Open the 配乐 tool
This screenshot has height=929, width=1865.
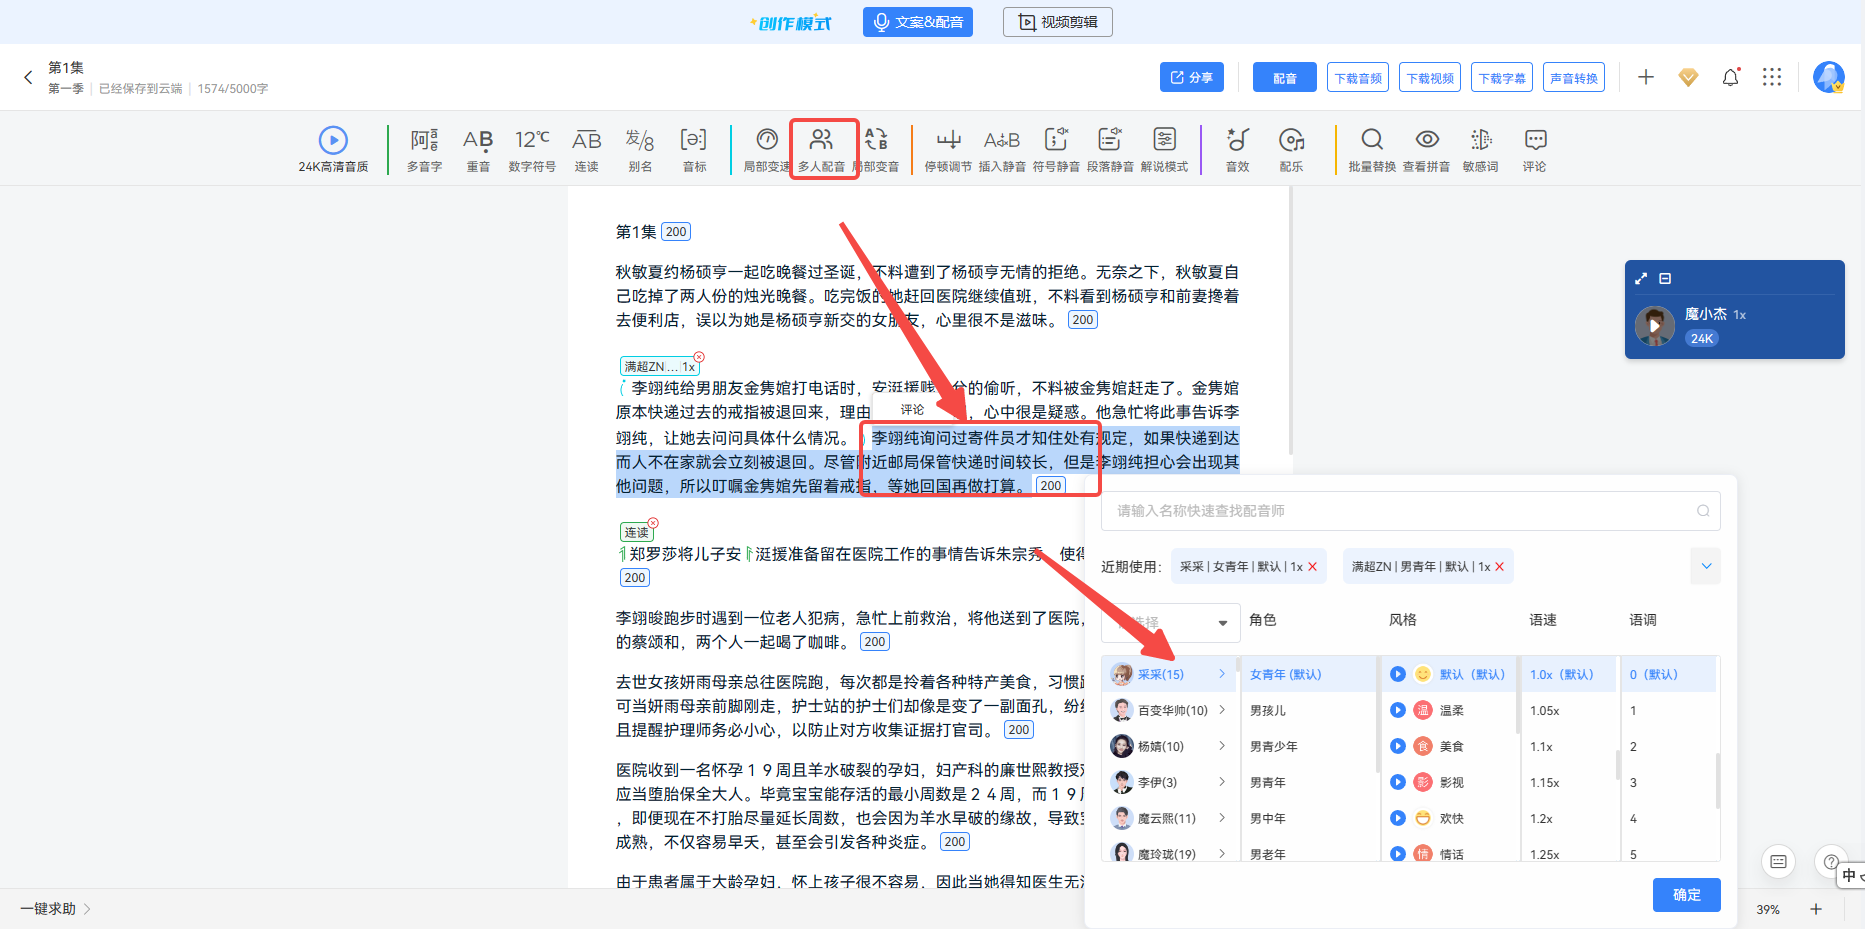(x=1291, y=150)
